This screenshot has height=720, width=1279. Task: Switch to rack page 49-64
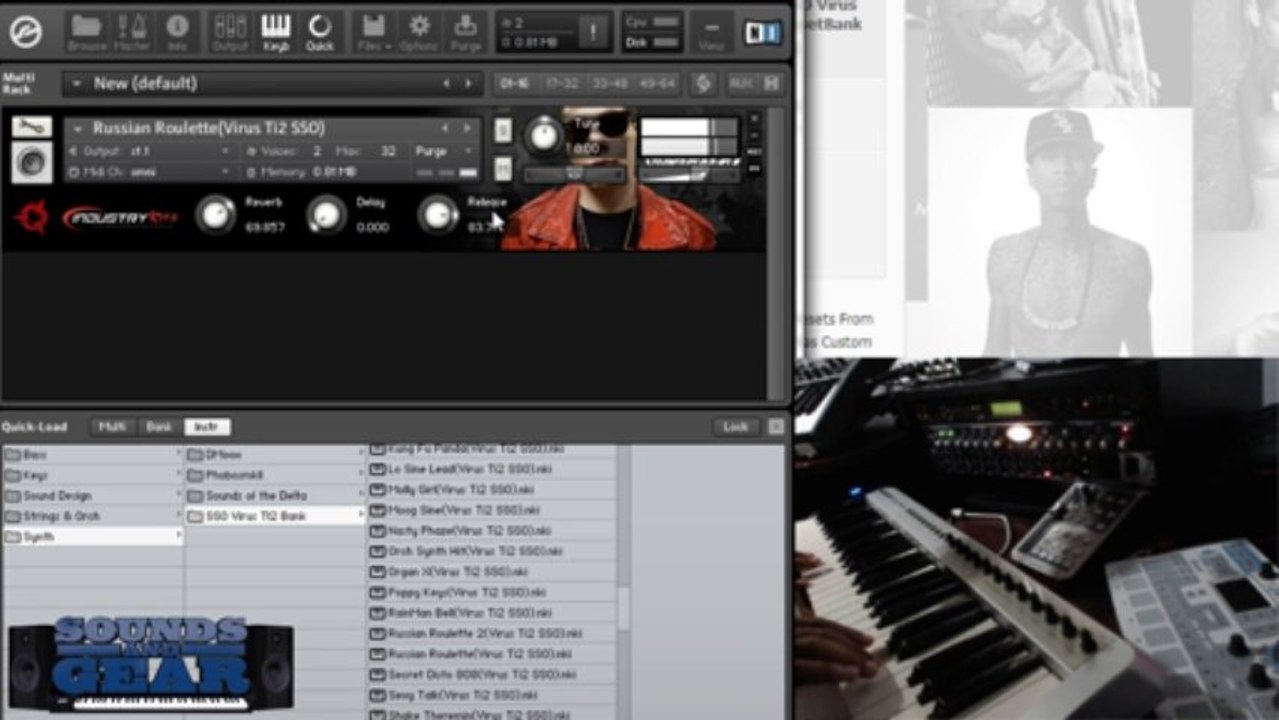point(658,84)
